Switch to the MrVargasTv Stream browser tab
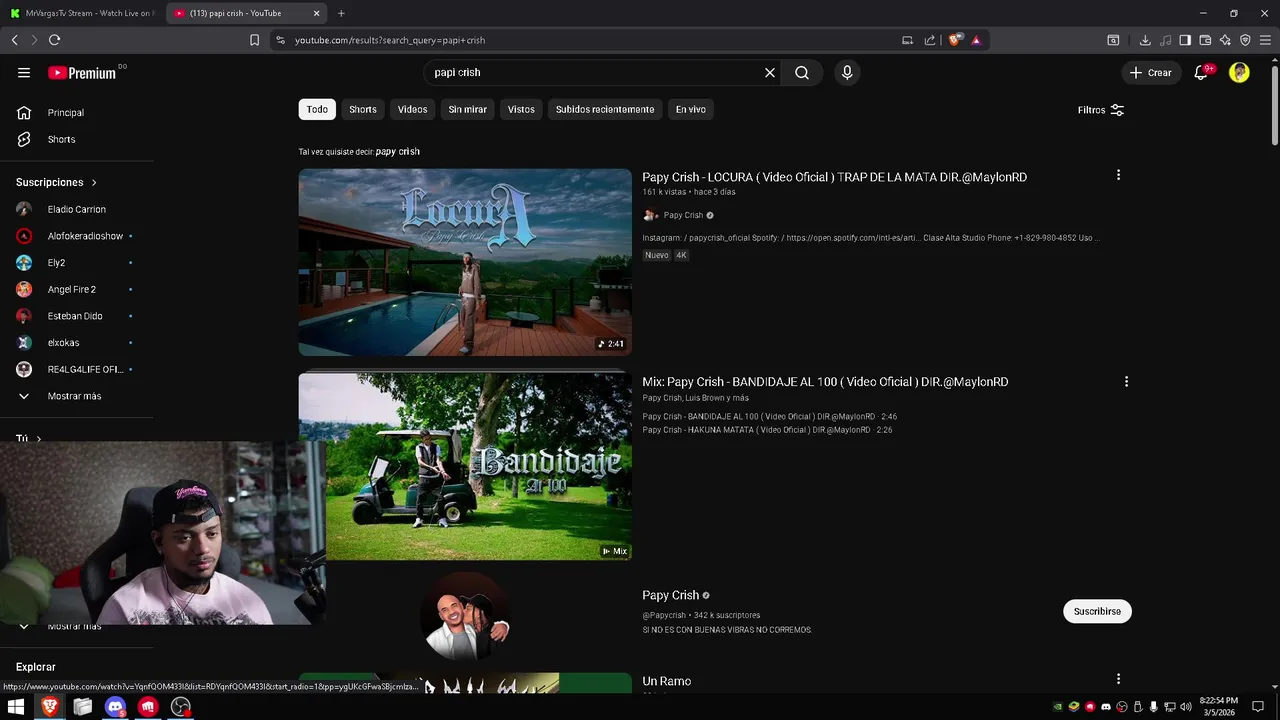 pyautogui.click(x=82, y=13)
